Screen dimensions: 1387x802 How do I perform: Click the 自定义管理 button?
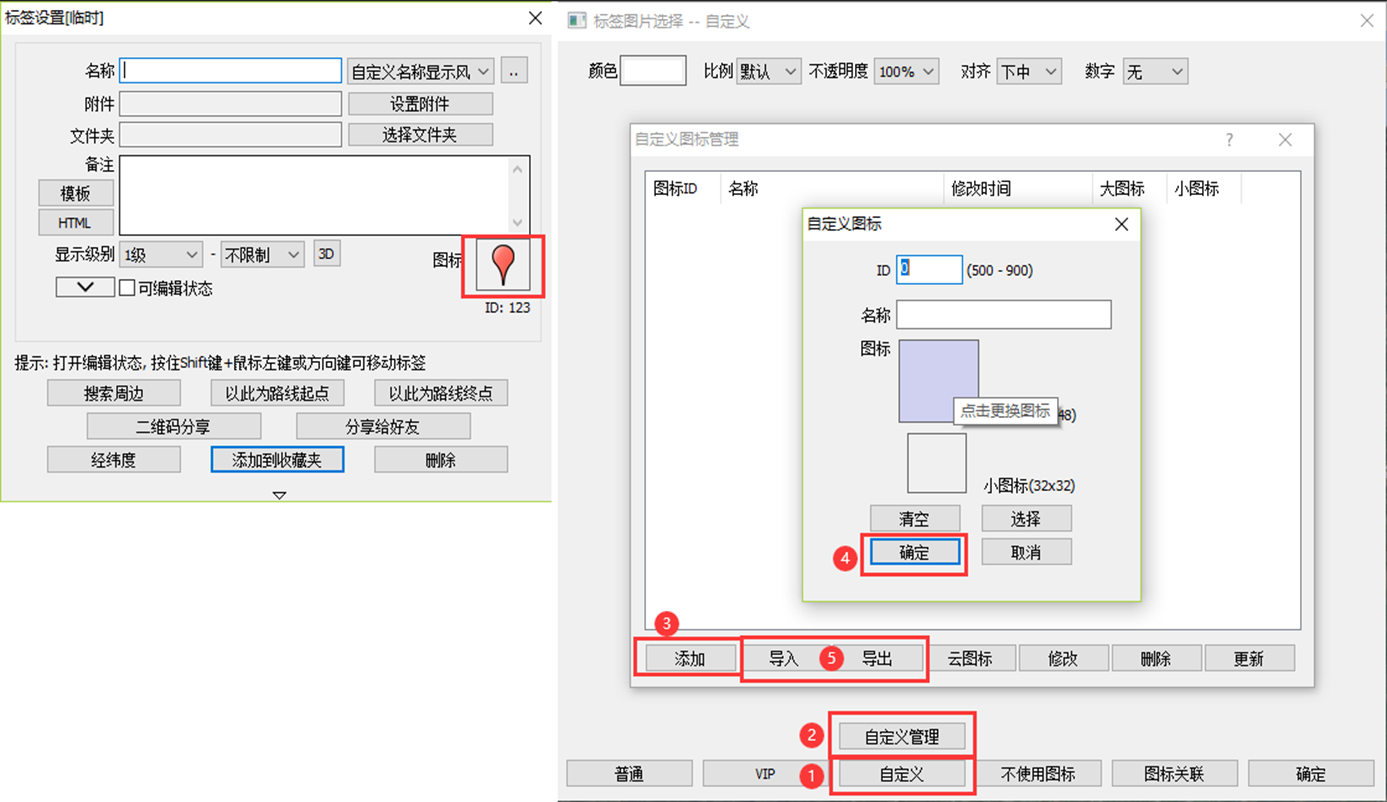(x=902, y=737)
